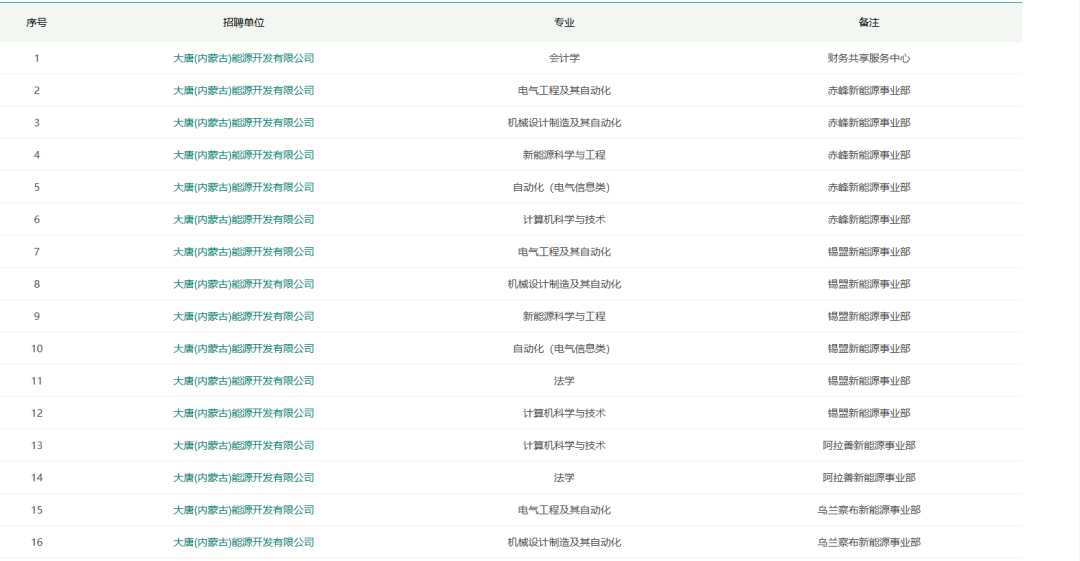Select 计算机科学与技术 in row 6
The image size is (1080, 561).
coord(564,220)
